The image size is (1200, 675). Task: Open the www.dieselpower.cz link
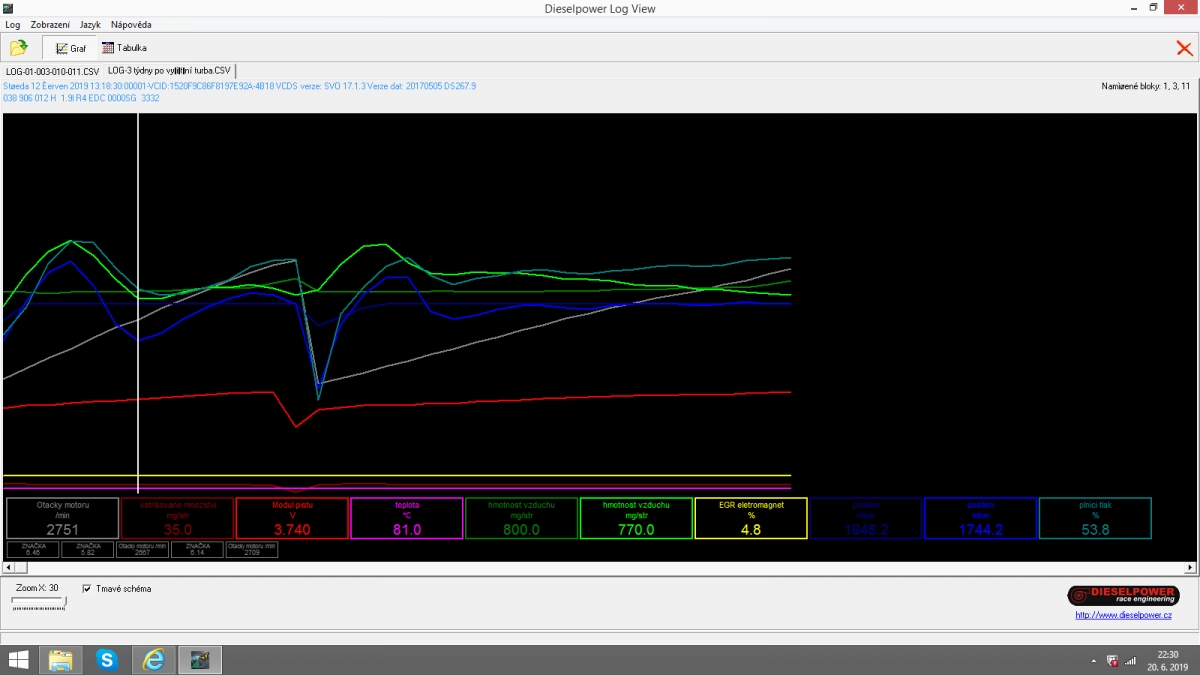[1123, 615]
